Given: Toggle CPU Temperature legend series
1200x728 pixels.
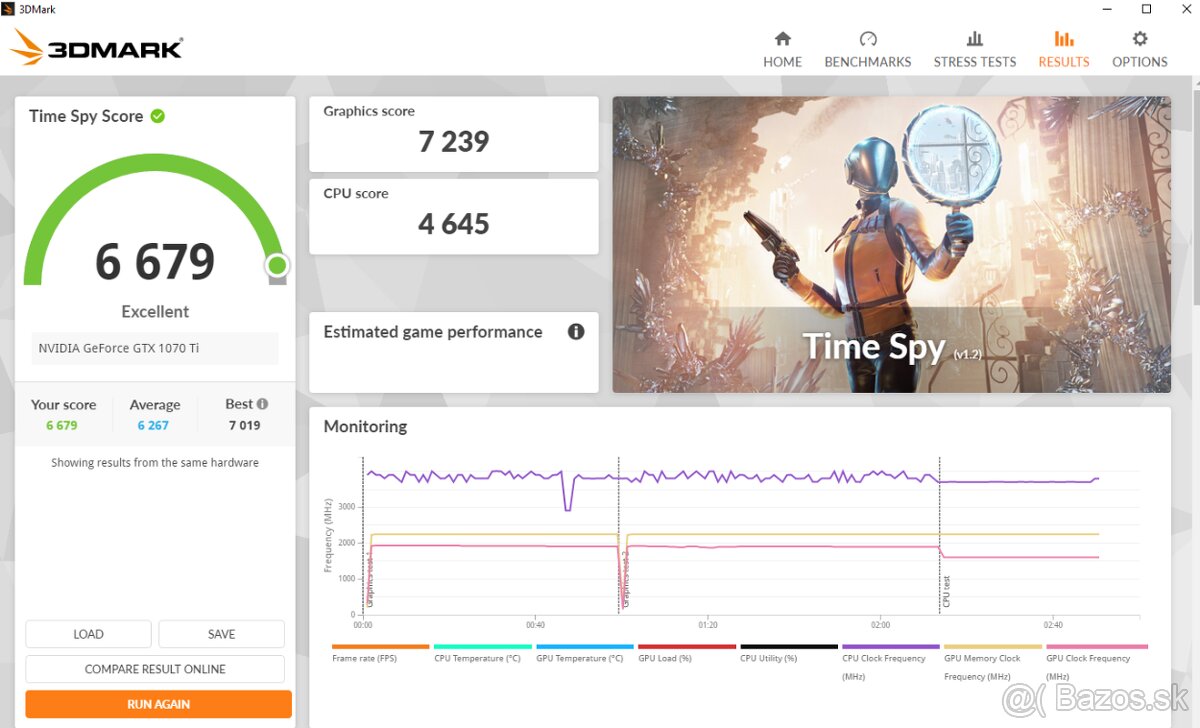Looking at the screenshot, I should (x=482, y=658).
